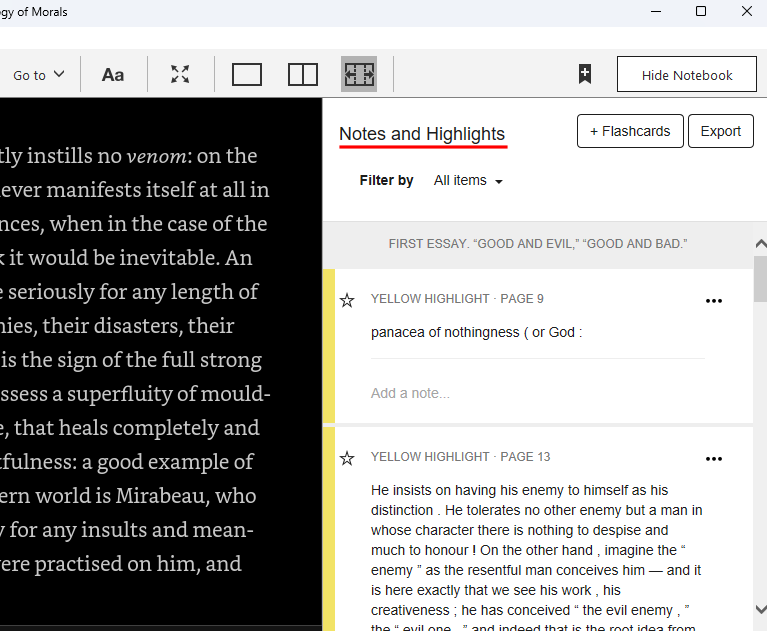The width and height of the screenshot is (767, 631).
Task: Expand the All items filter dropdown
Action: [x=468, y=181]
